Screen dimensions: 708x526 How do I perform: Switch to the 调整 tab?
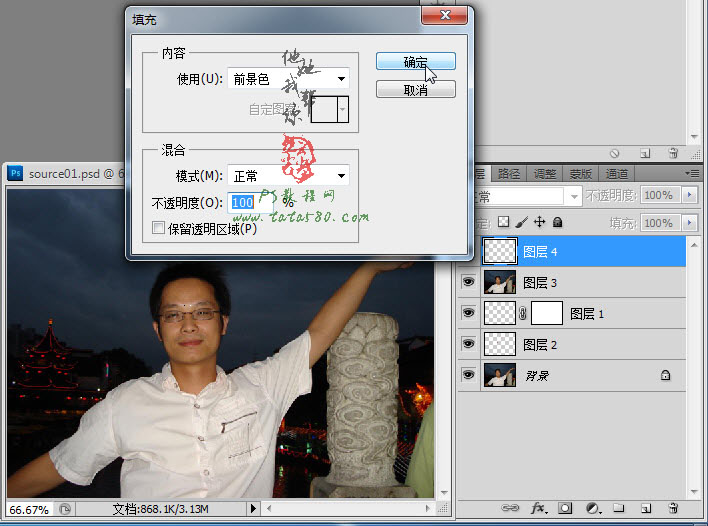coord(545,174)
